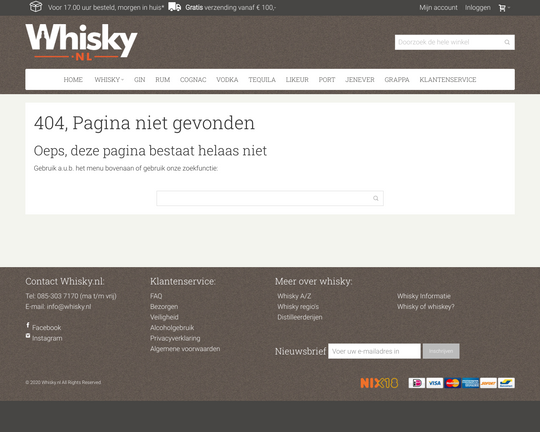This screenshot has width=540, height=432.
Task: Open the Rum category
Action: pos(163,80)
